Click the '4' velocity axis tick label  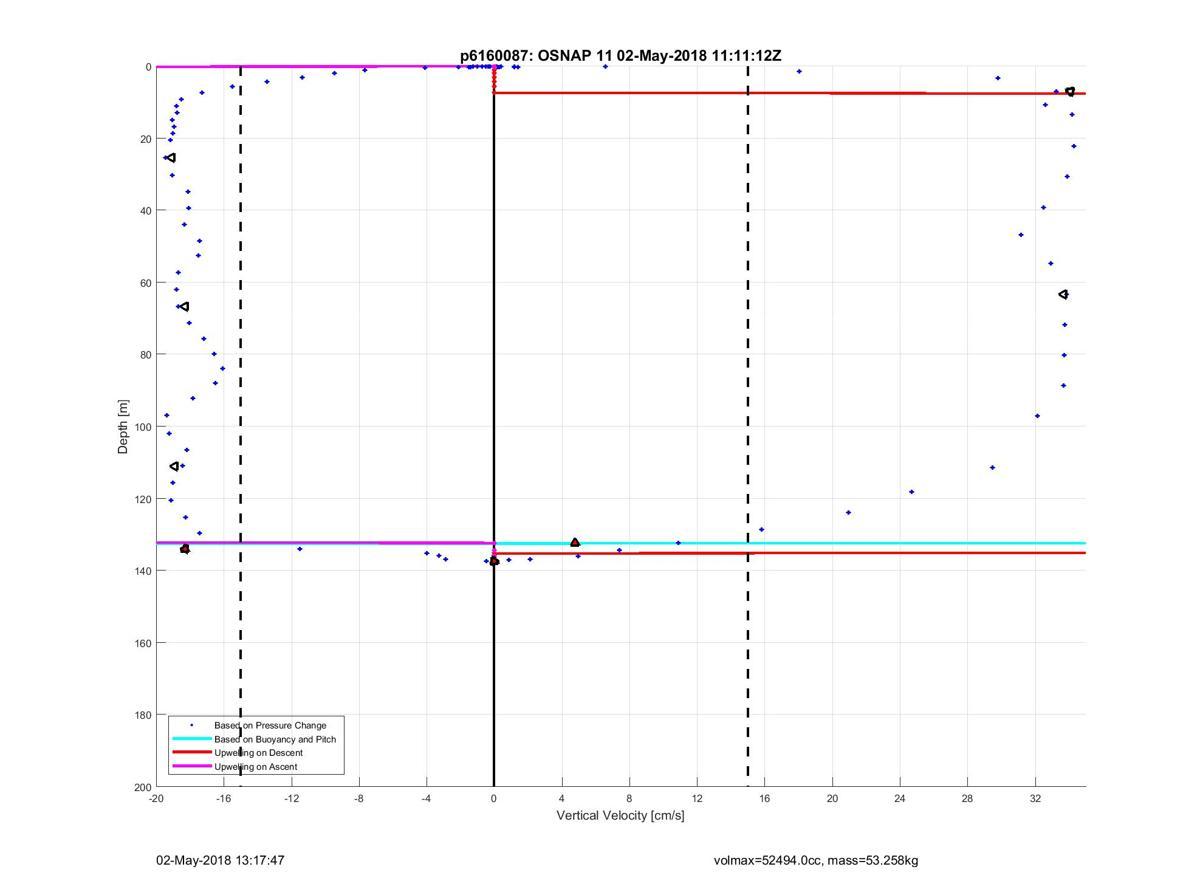[562, 799]
